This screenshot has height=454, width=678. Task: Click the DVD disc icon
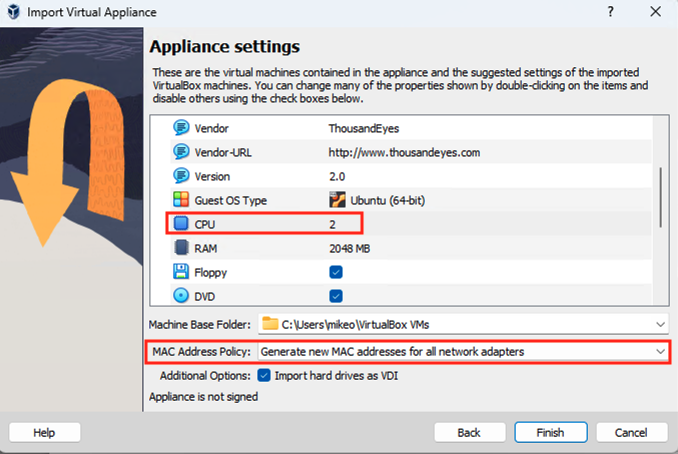click(181, 295)
